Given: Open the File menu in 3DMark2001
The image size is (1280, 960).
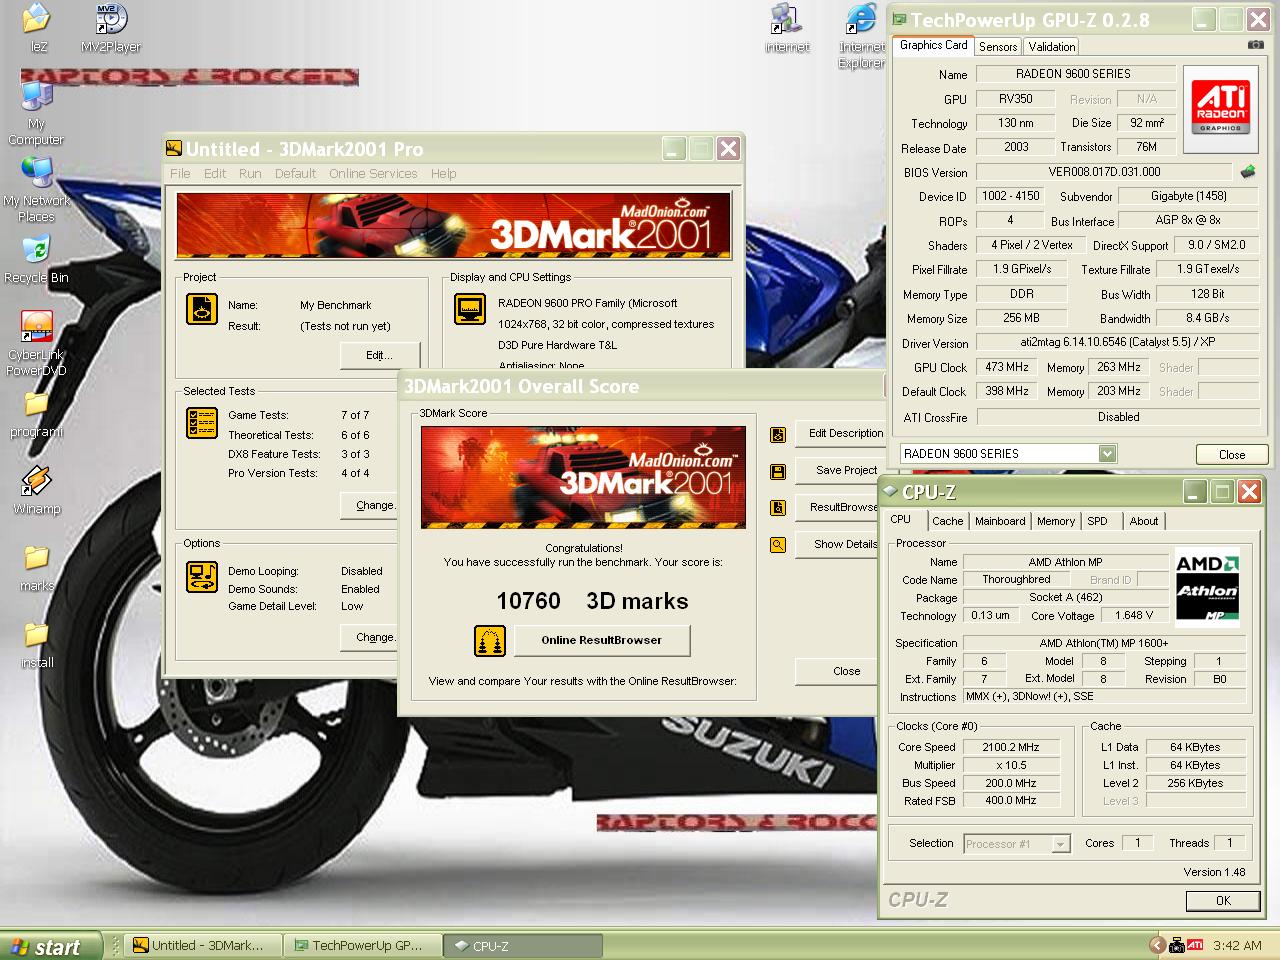Looking at the screenshot, I should pos(180,173).
